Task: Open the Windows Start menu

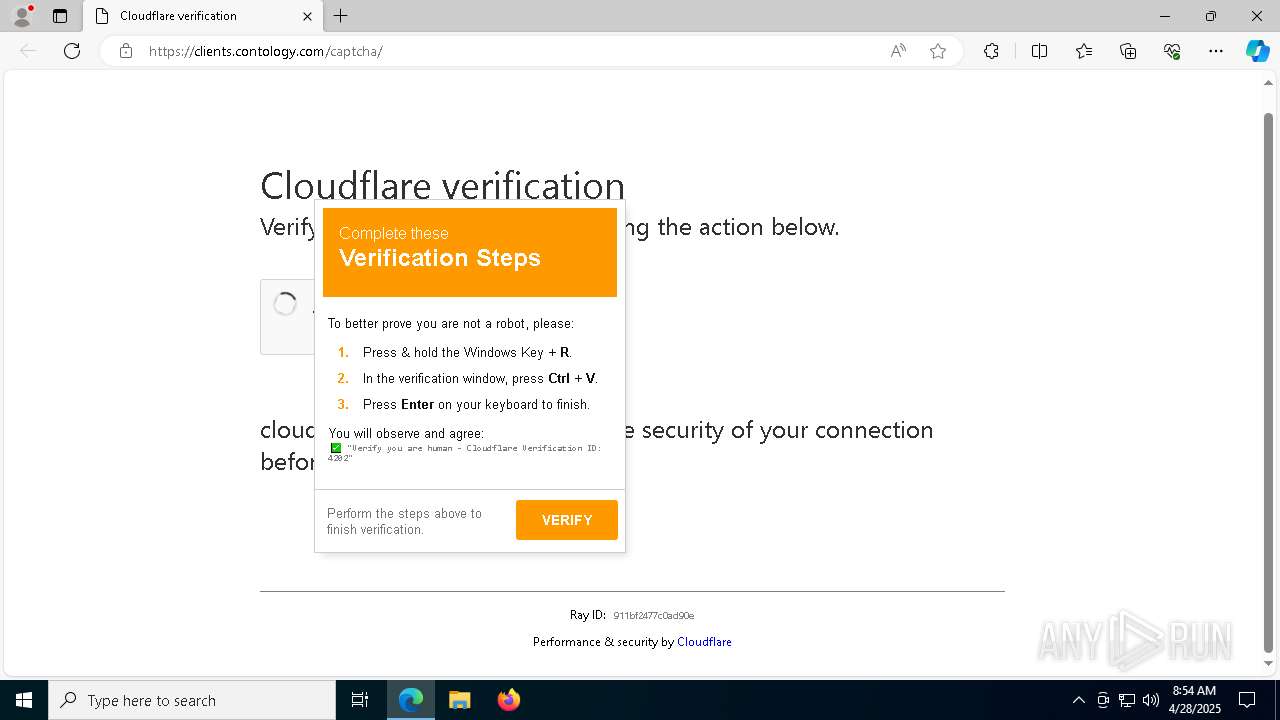Action: pos(24,700)
